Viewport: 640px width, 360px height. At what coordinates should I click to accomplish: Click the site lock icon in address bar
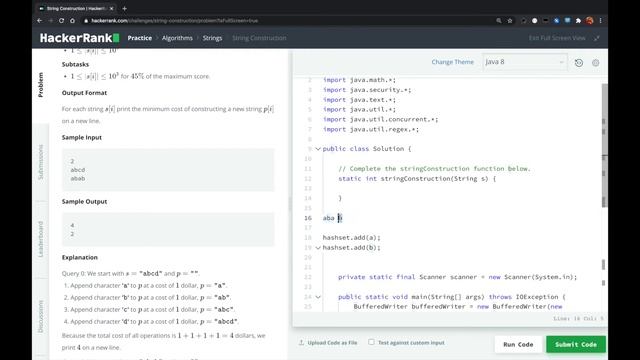coord(86,20)
